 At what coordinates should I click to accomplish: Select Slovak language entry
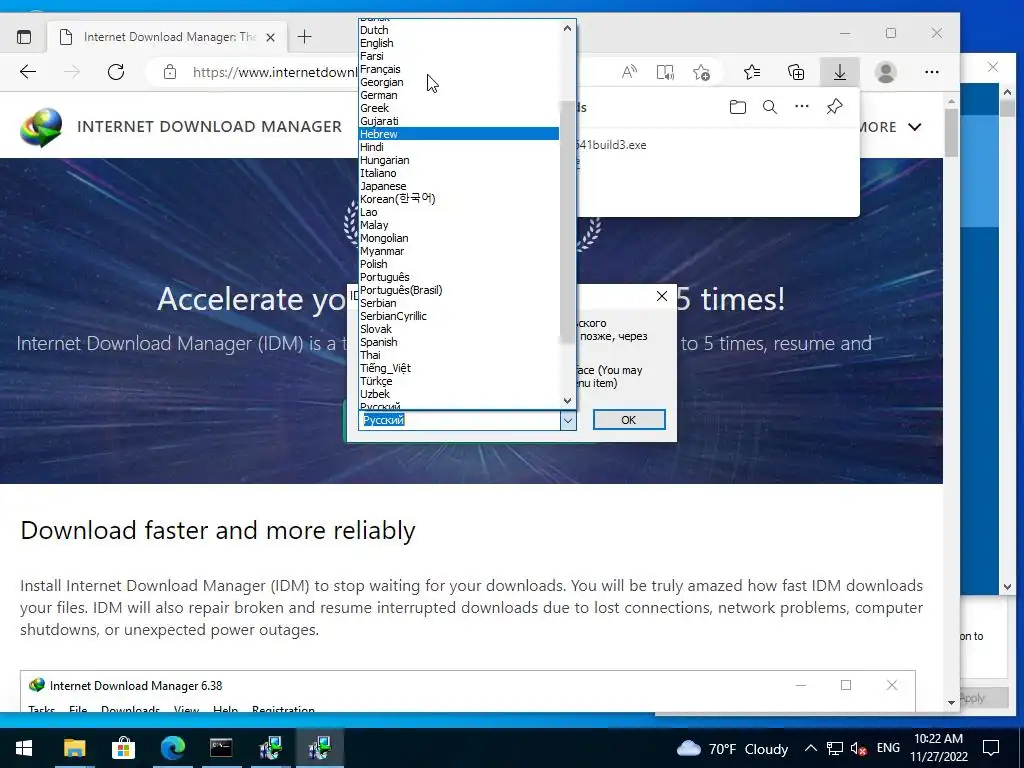coord(459,329)
